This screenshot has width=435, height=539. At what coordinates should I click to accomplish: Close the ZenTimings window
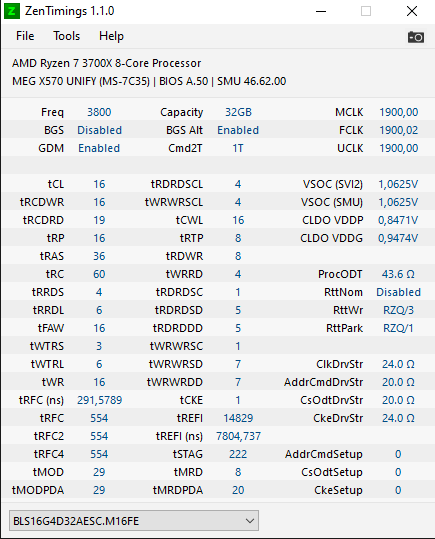coord(412,11)
